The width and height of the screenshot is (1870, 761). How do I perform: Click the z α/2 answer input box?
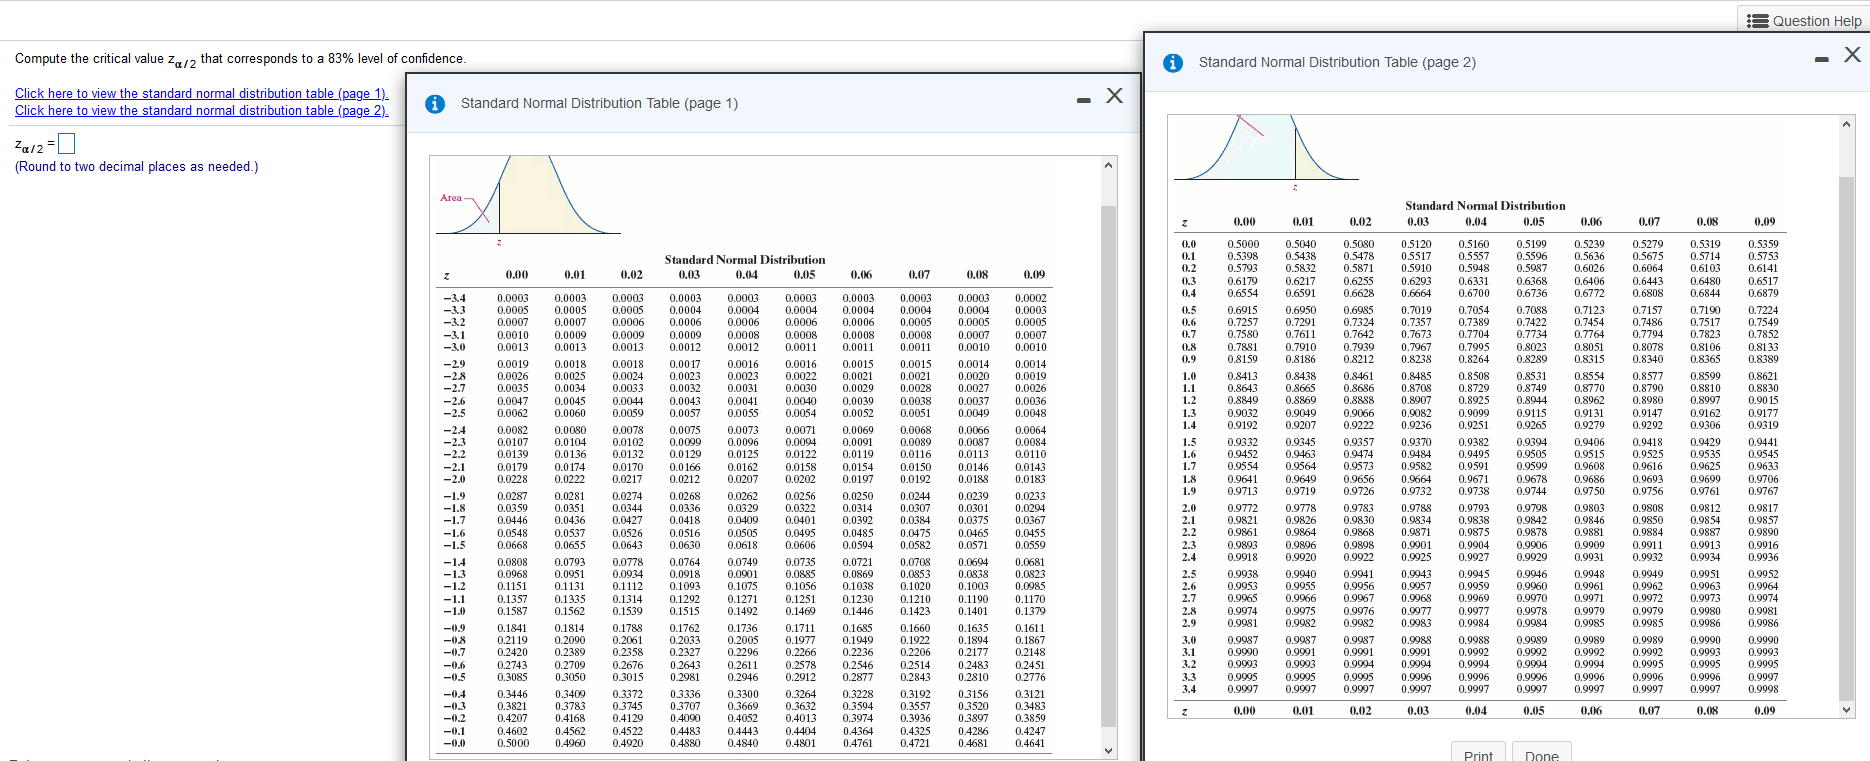pyautogui.click(x=67, y=144)
